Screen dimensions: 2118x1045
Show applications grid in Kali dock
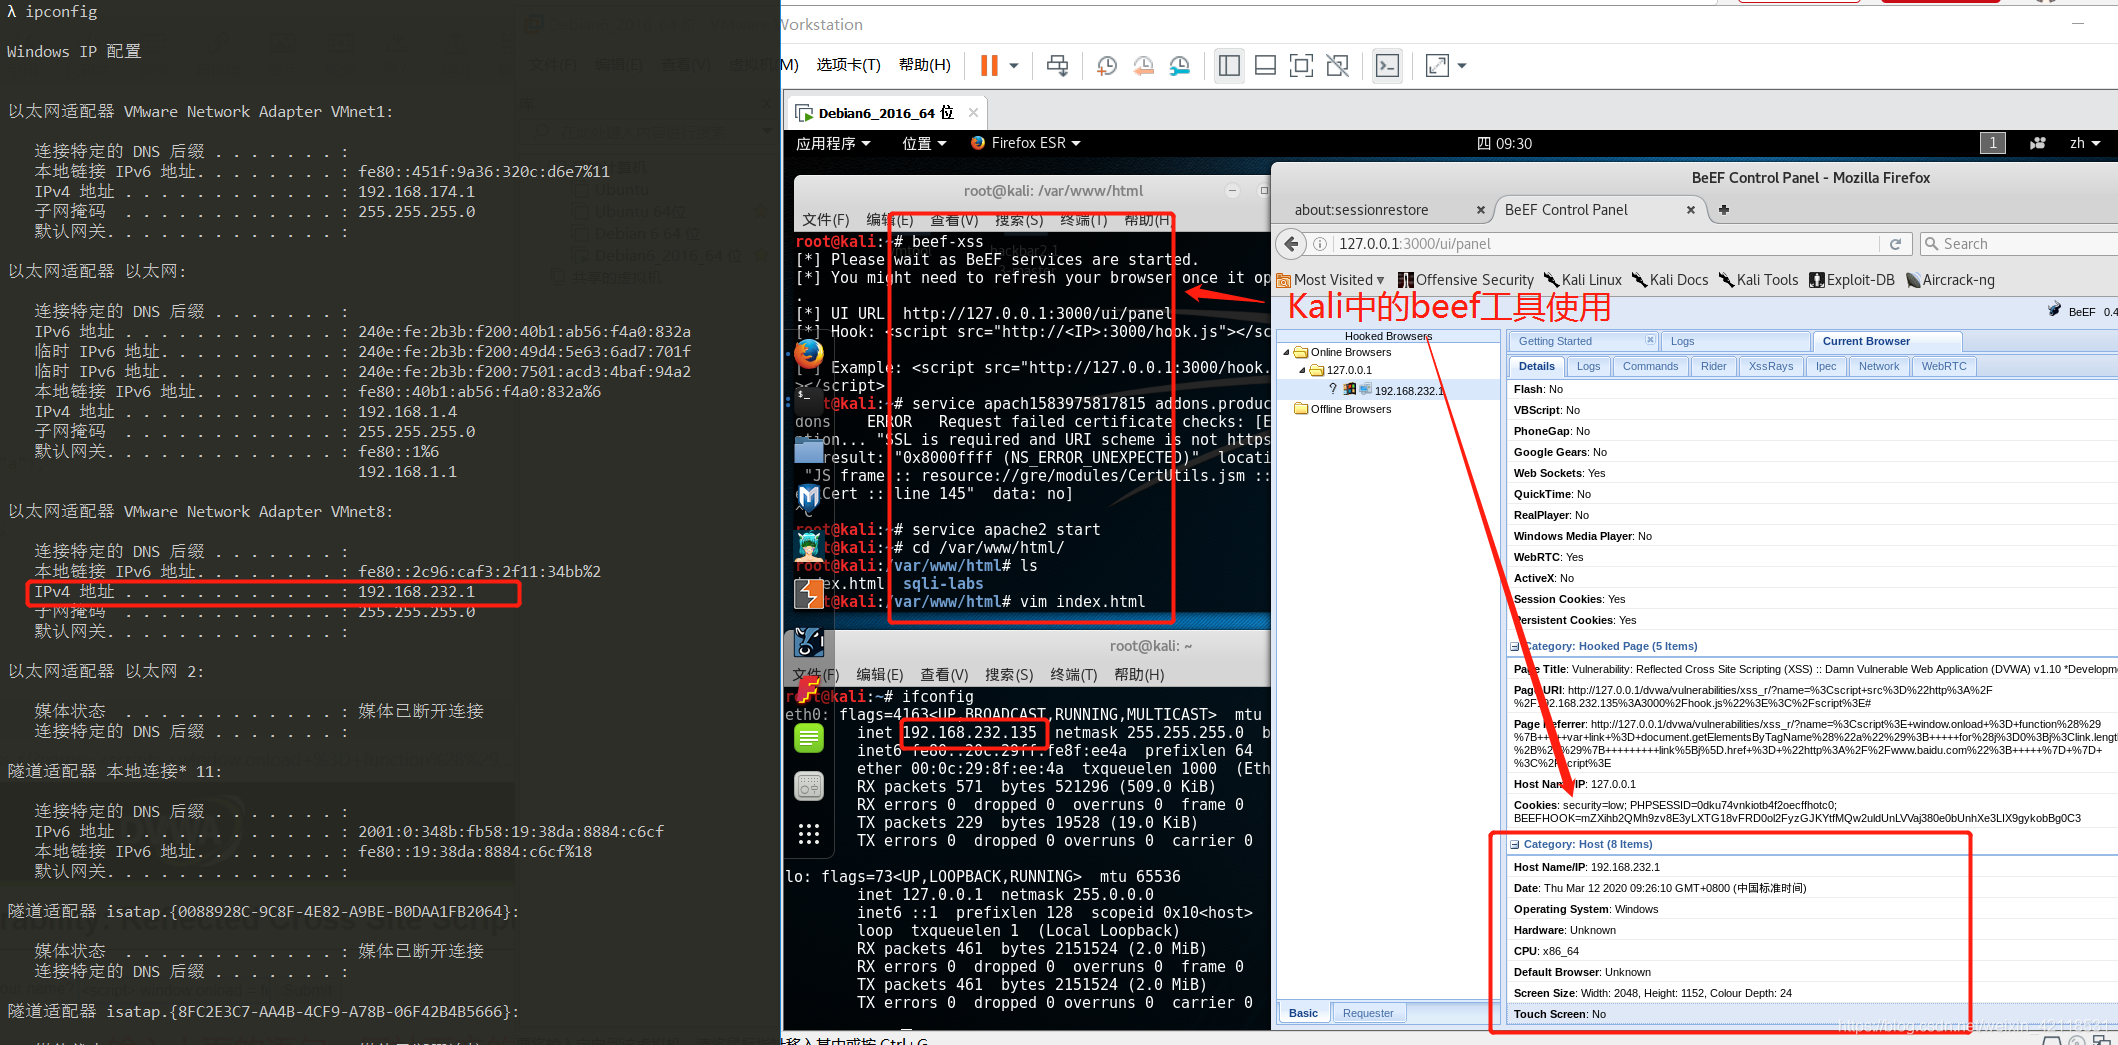tap(809, 834)
